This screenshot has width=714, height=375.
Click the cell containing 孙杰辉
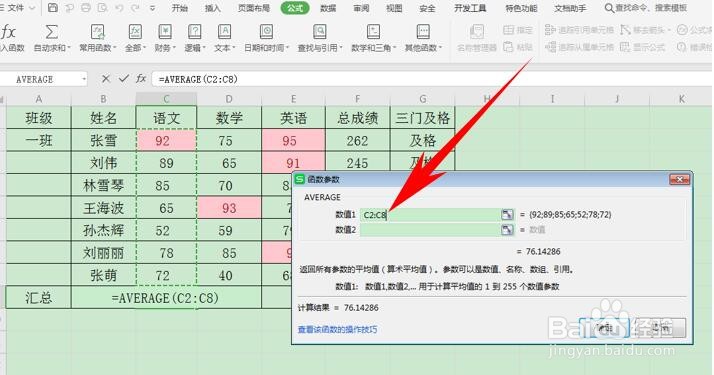click(103, 230)
